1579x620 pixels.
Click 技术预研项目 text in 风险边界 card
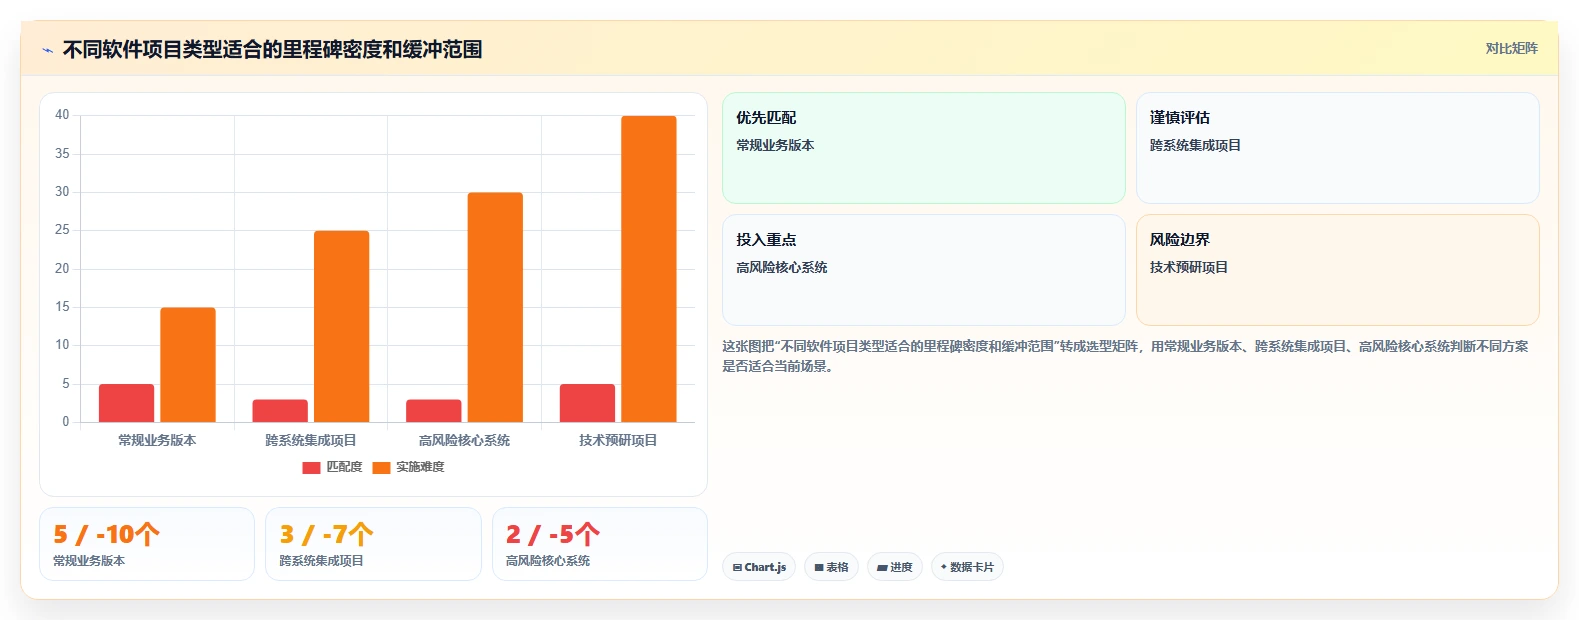pyautogui.click(x=1189, y=267)
